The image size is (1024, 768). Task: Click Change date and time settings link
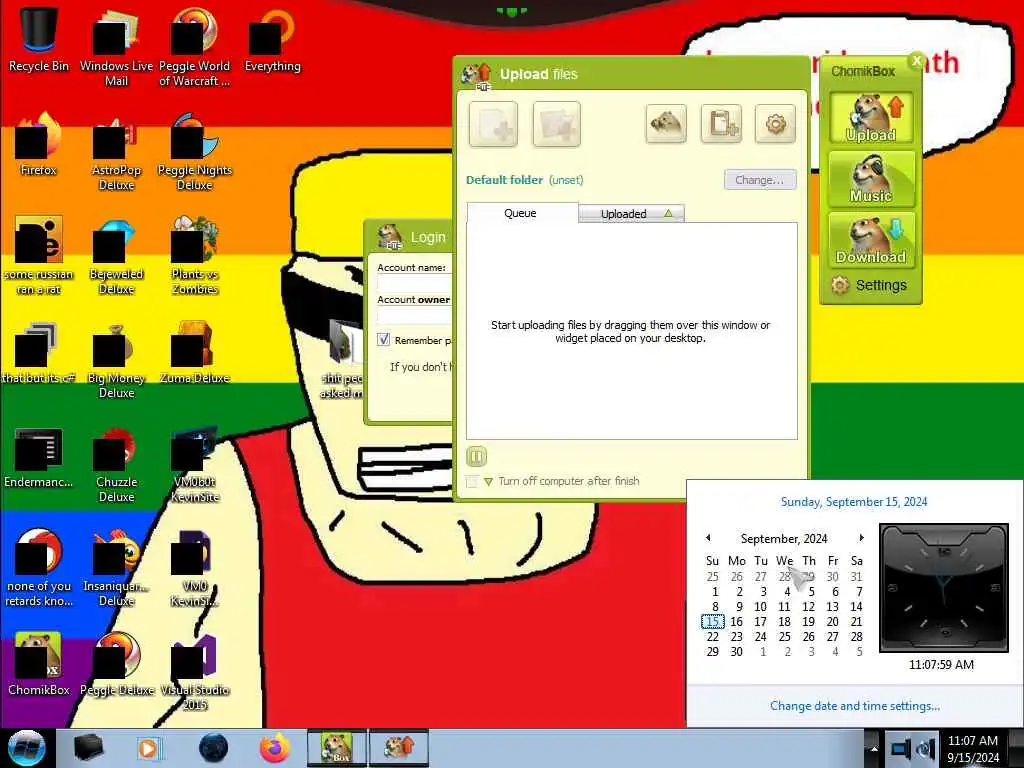(x=855, y=706)
